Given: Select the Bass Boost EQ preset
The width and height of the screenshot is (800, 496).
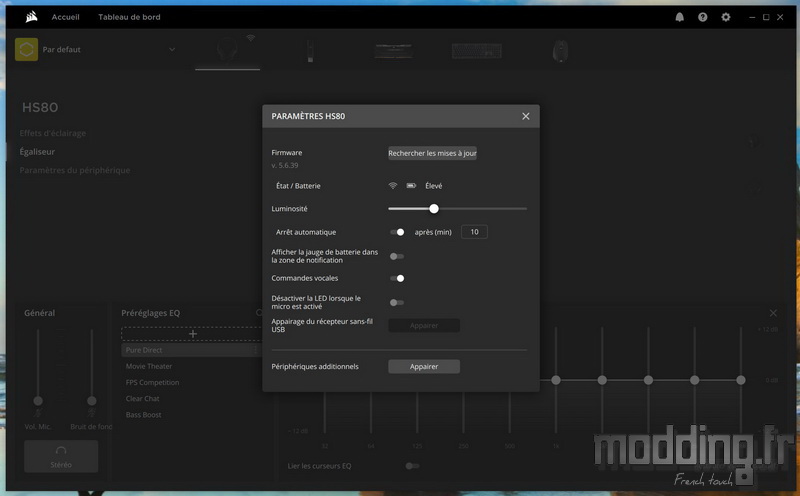Looking at the screenshot, I should [x=143, y=415].
